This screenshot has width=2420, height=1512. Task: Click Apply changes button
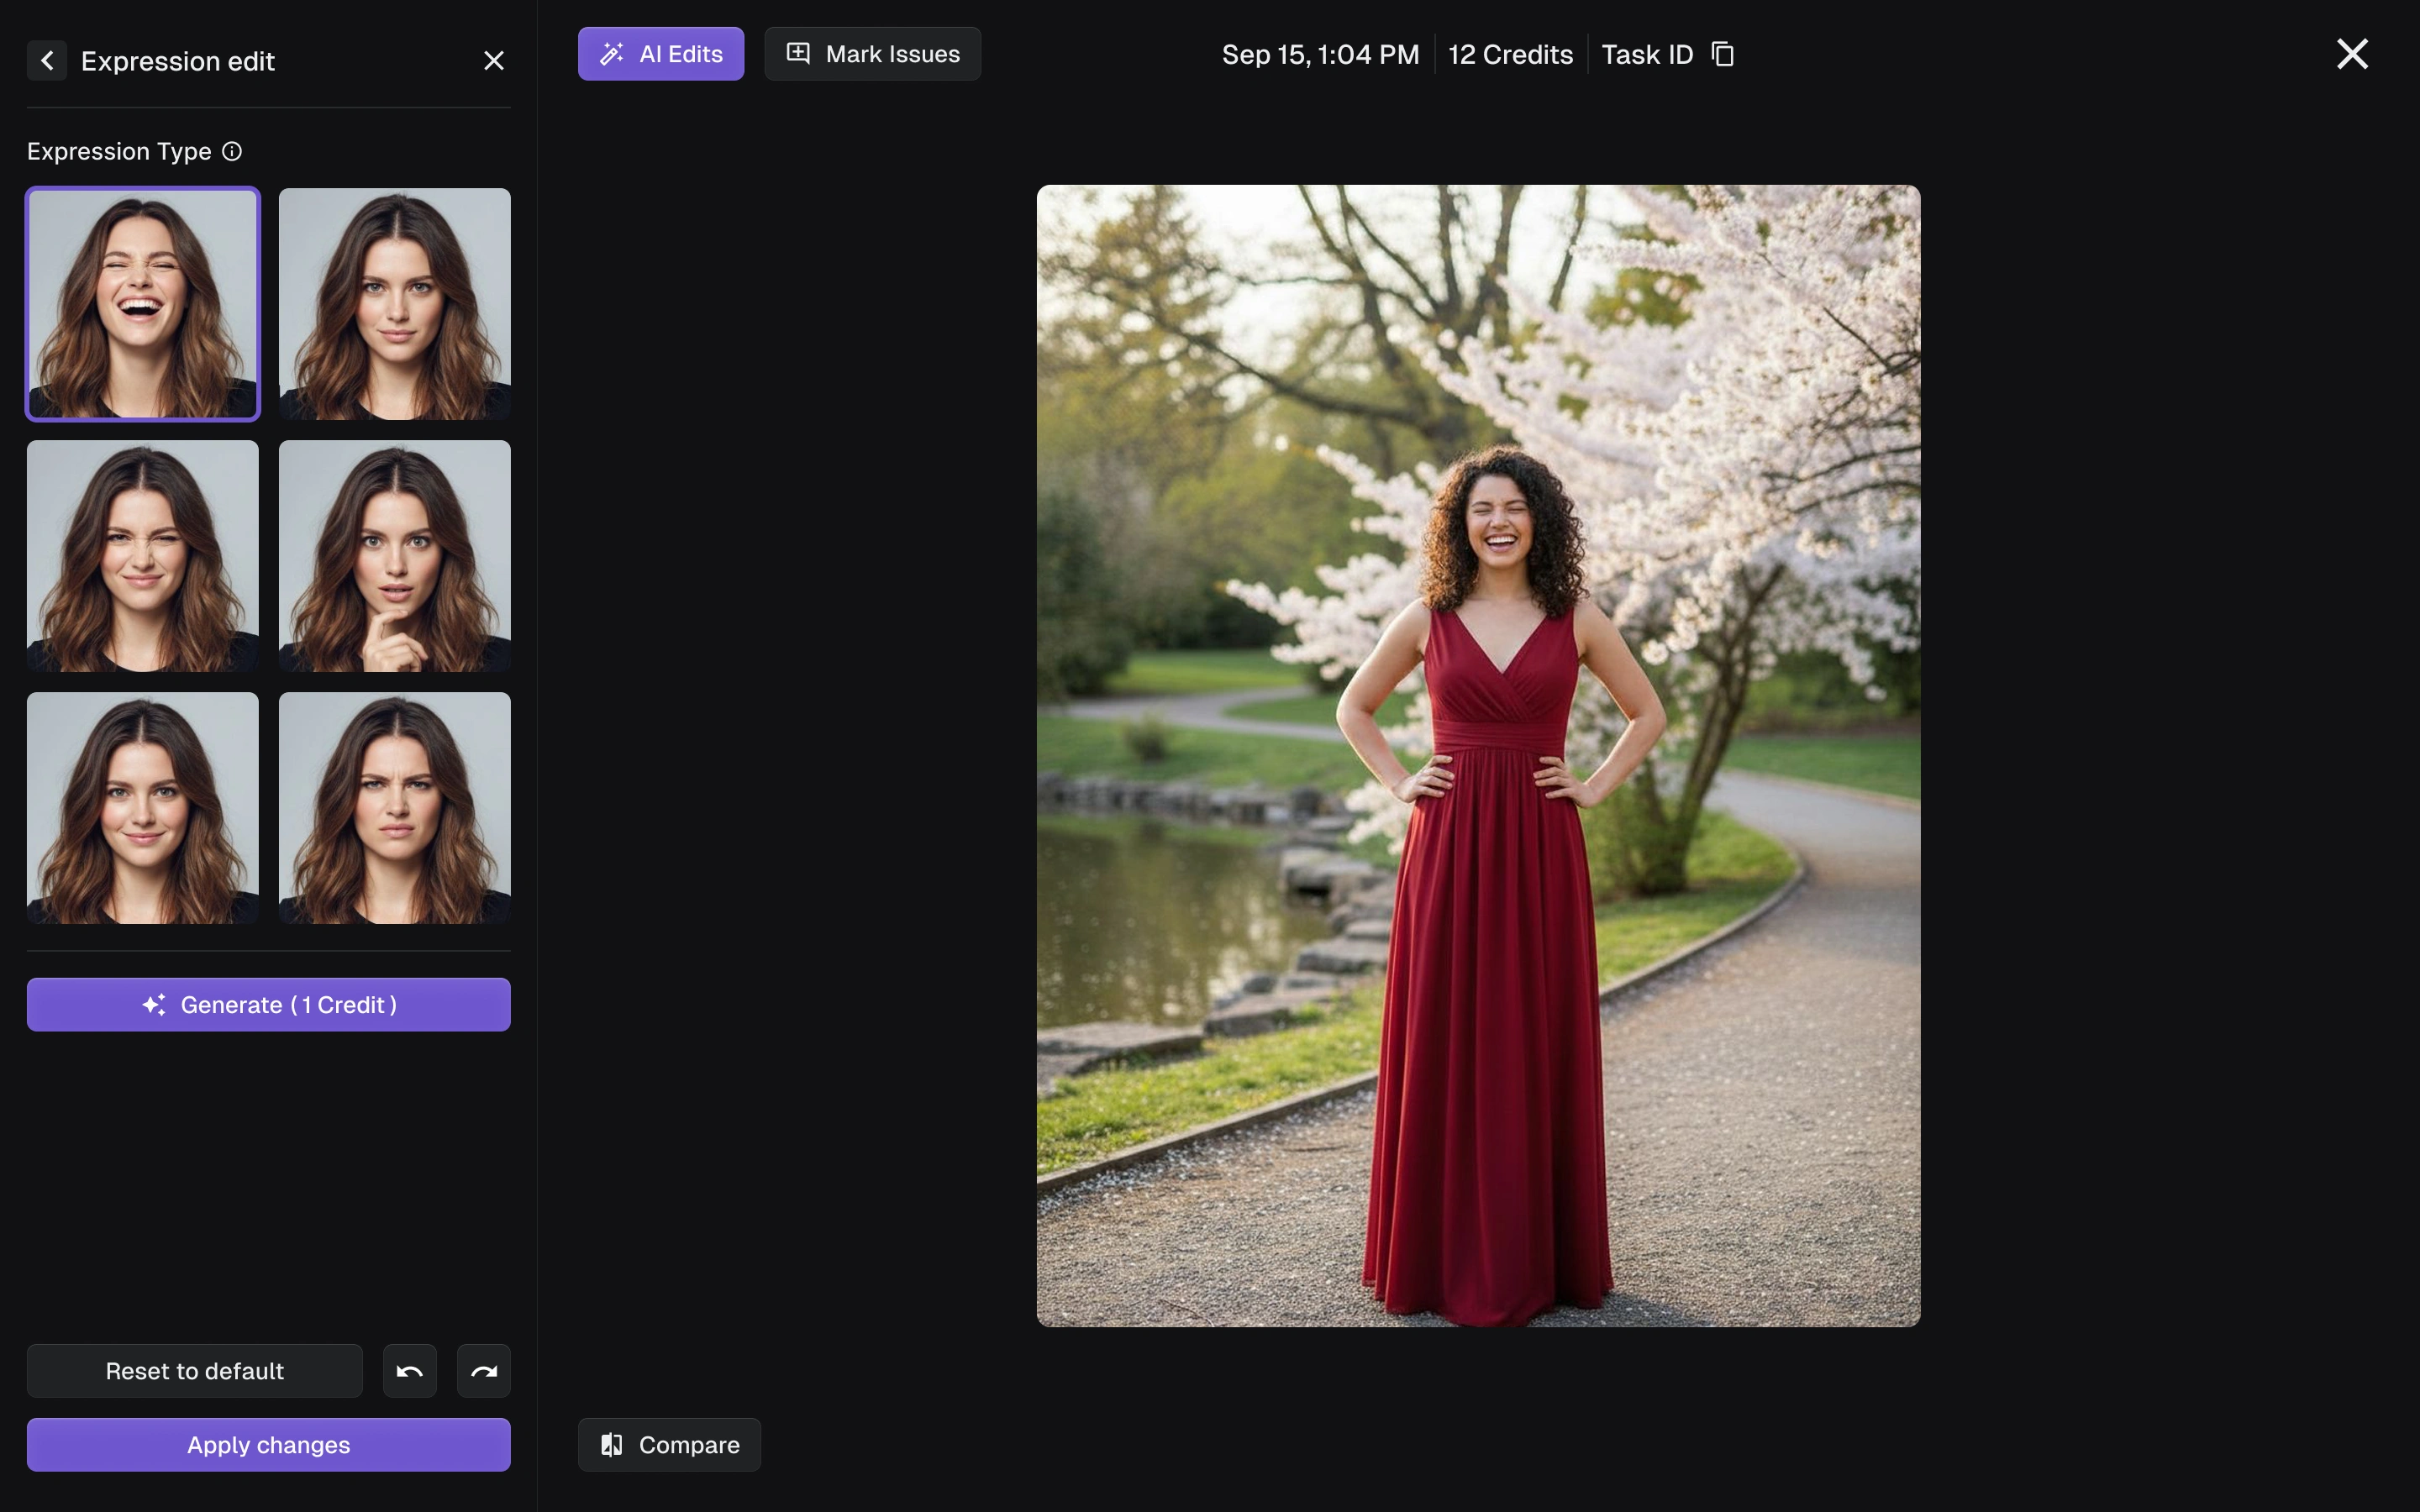click(x=268, y=1444)
